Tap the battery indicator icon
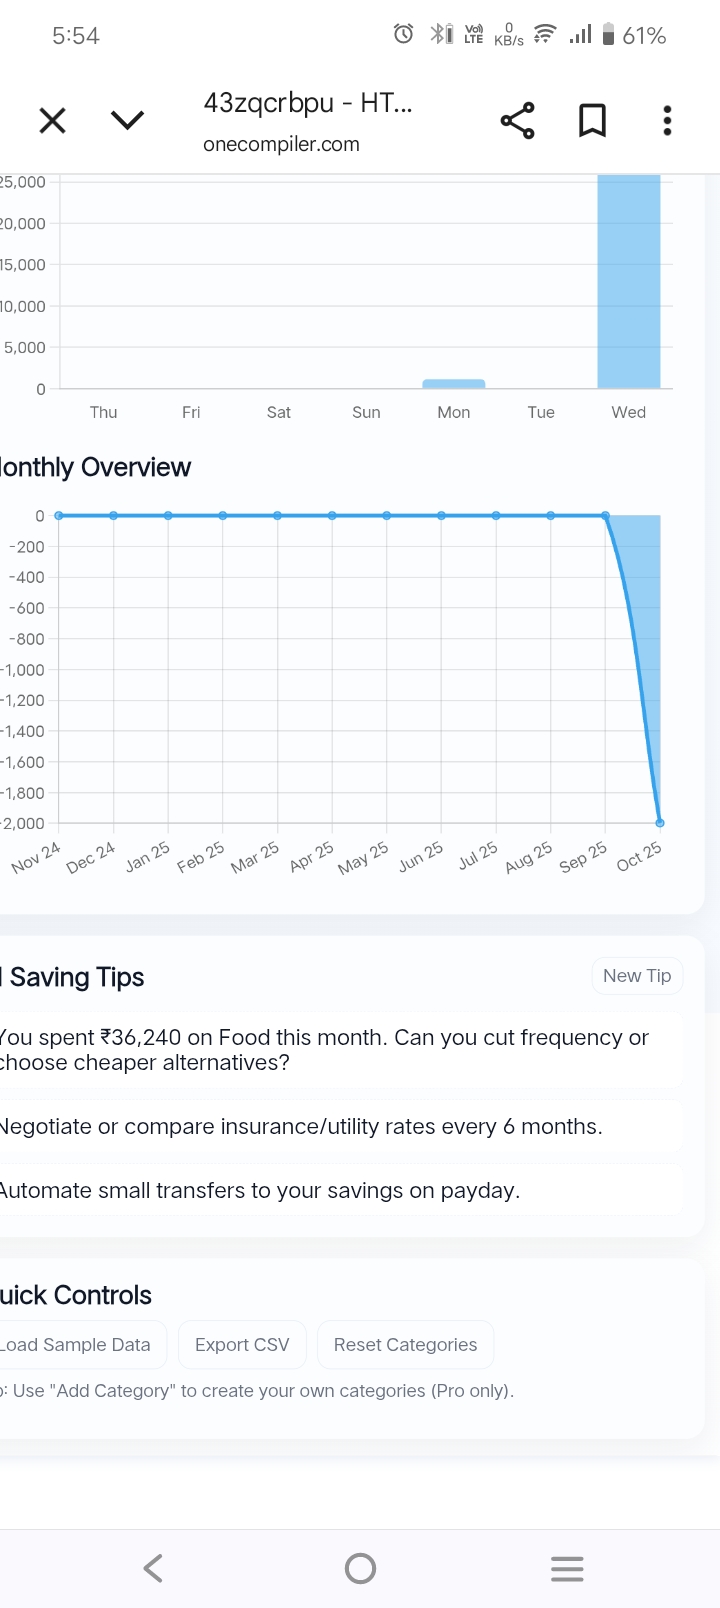This screenshot has height=1608, width=720. (608, 35)
